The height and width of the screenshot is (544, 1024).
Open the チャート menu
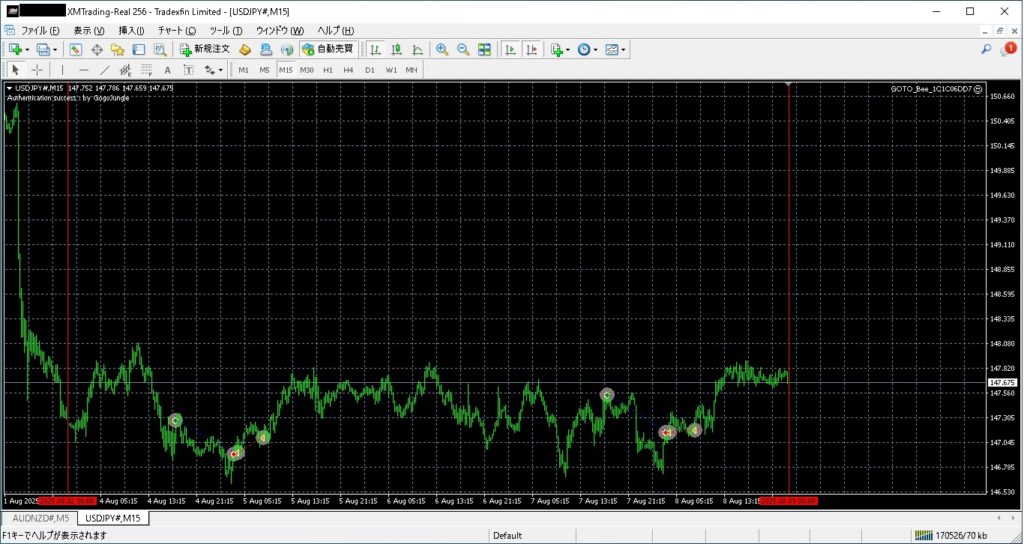pos(177,31)
